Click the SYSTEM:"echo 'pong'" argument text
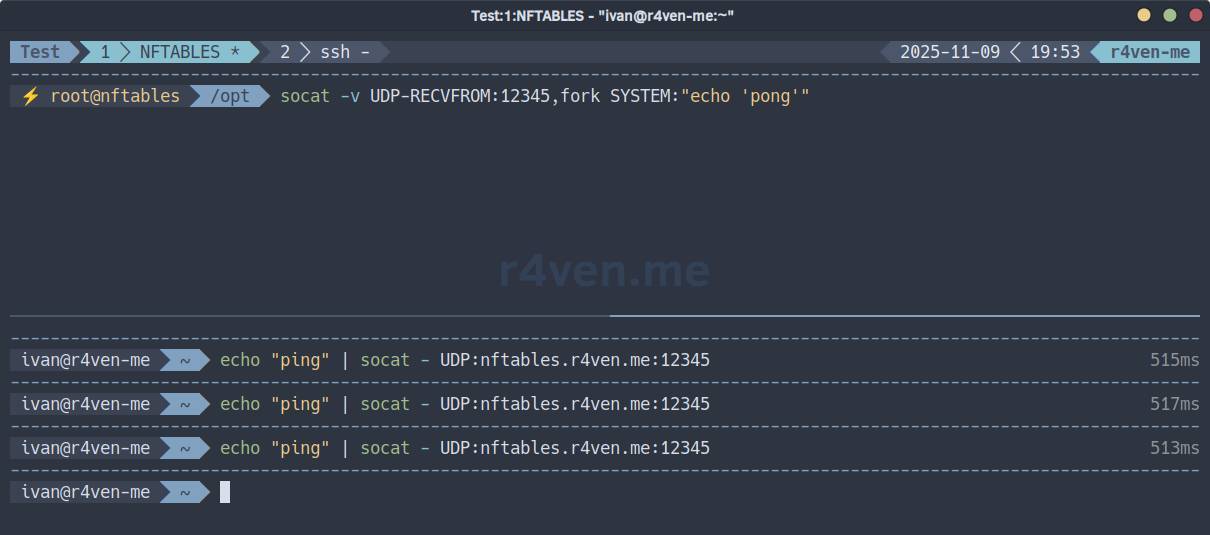The image size is (1210, 535). pos(709,96)
